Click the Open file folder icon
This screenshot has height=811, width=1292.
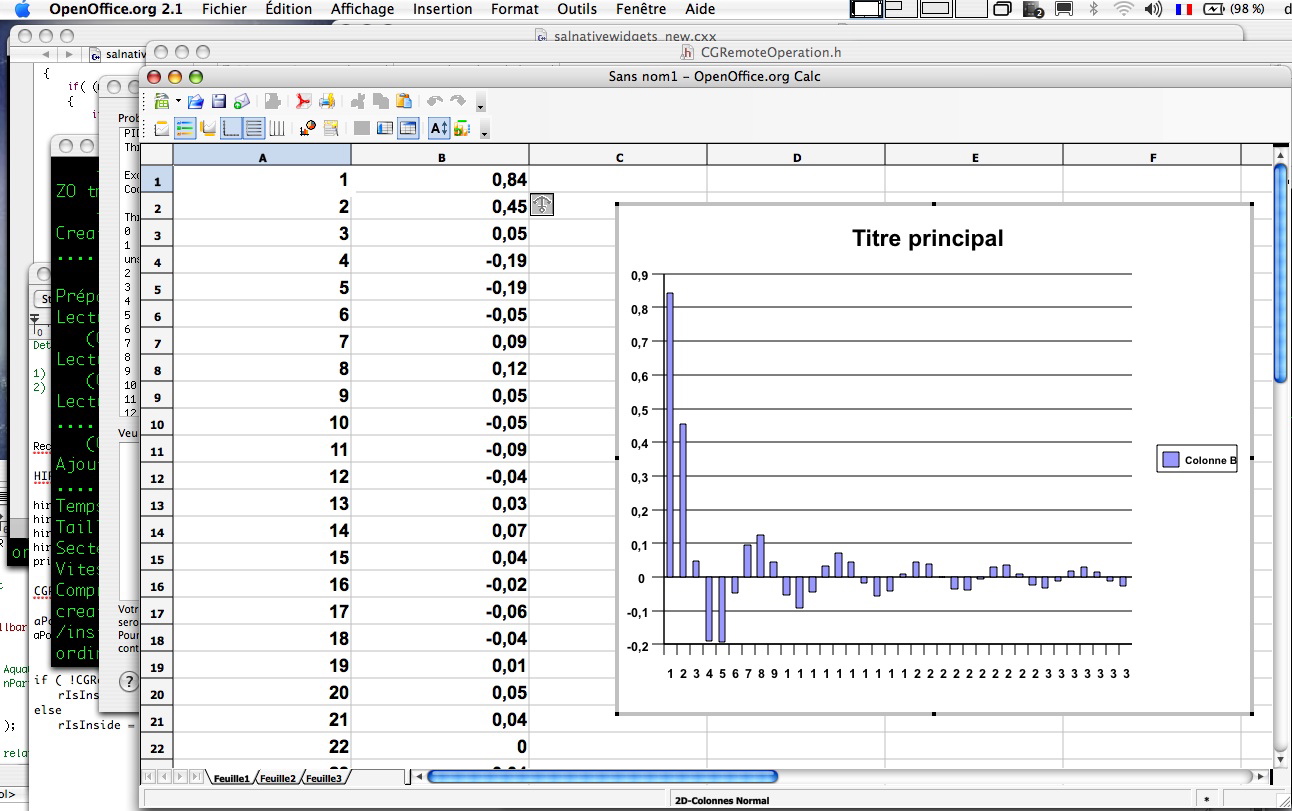pos(196,101)
